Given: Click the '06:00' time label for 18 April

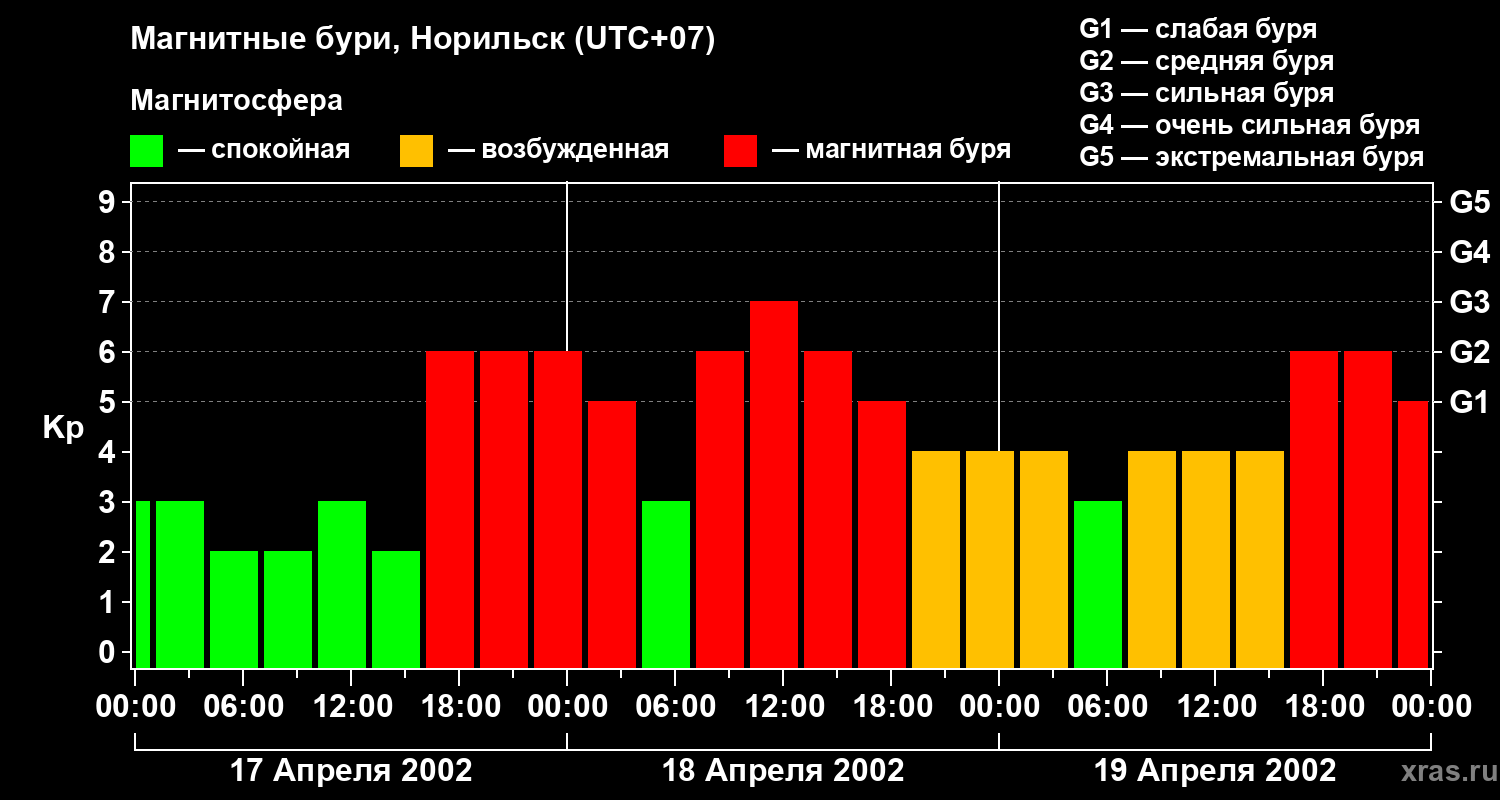Looking at the screenshot, I should [674, 706].
